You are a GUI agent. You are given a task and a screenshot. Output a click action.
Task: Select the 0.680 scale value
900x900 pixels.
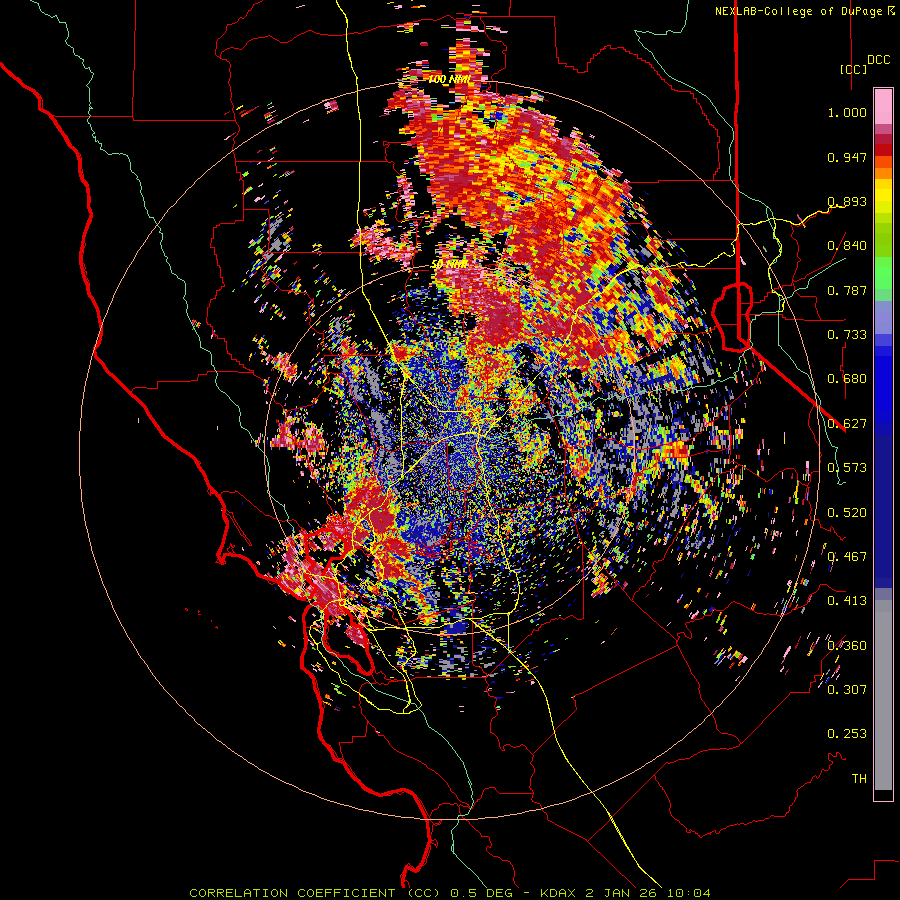(x=847, y=379)
